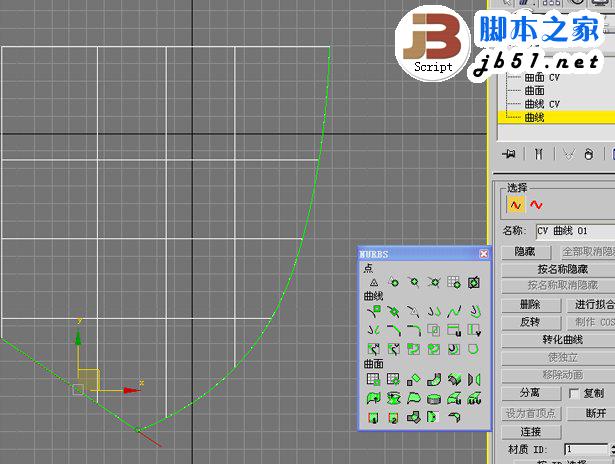Select Point Curve on Surface tool
Image resolution: width=615 pixels, height=464 pixels.
pyautogui.click(x=434, y=349)
